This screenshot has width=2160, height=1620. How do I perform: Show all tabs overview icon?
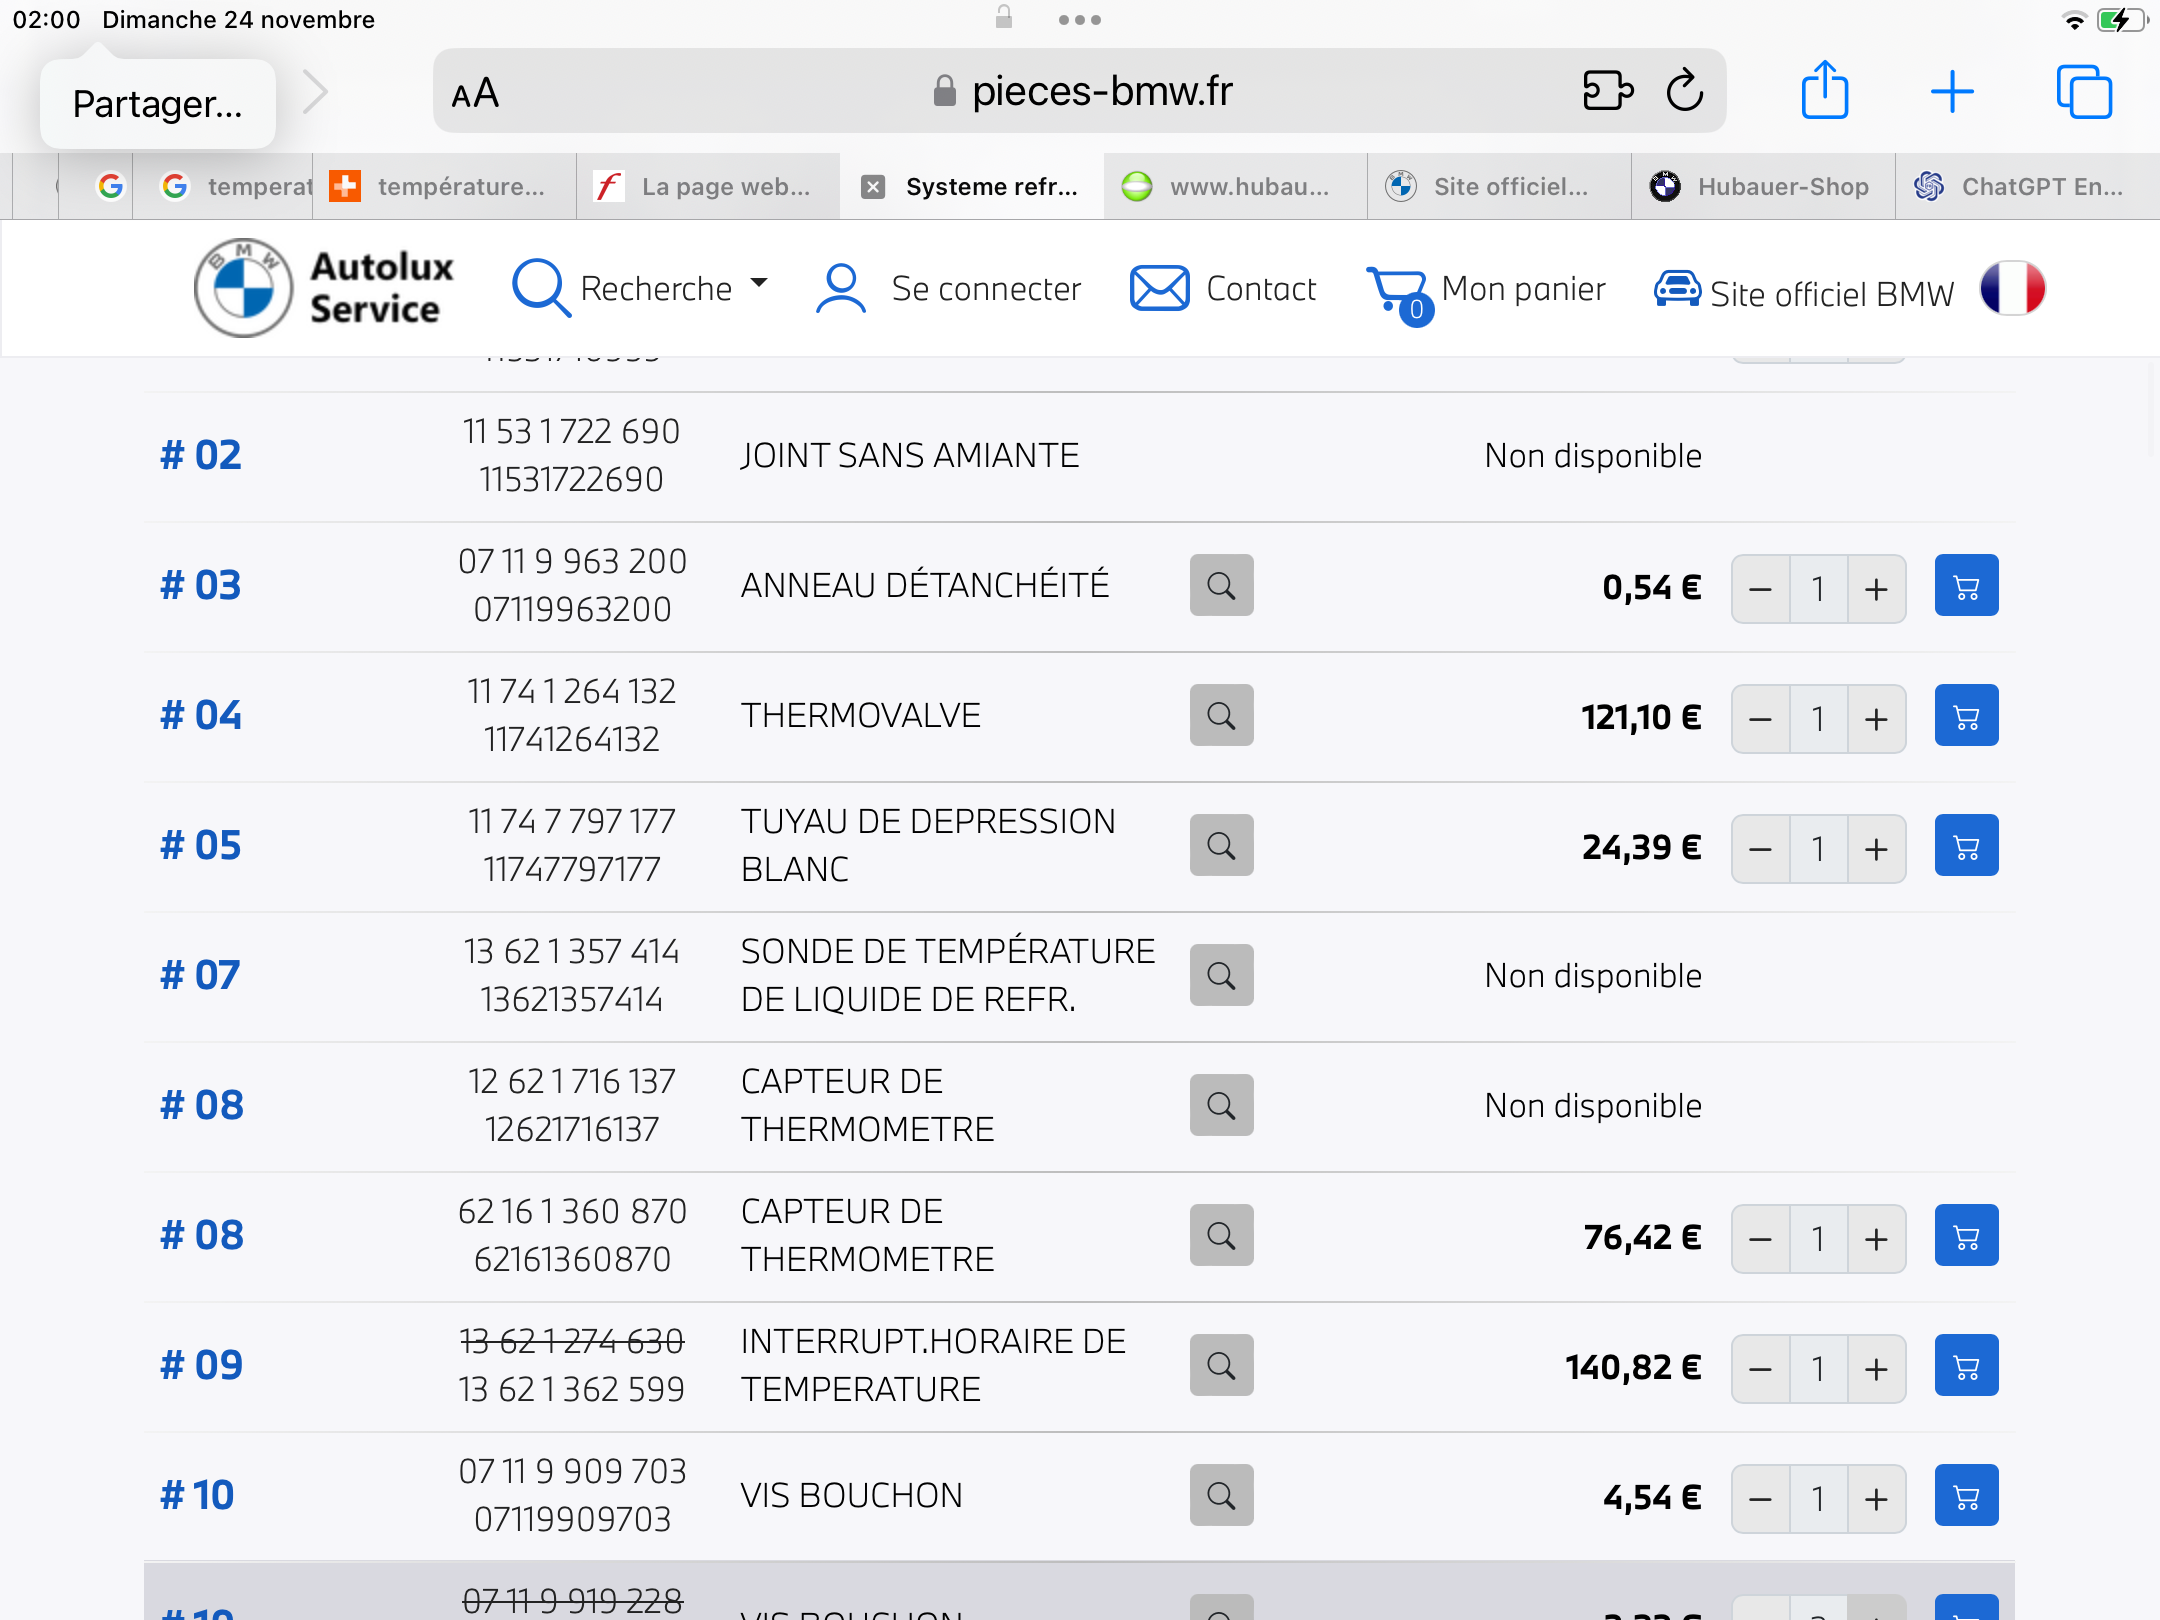[2084, 92]
